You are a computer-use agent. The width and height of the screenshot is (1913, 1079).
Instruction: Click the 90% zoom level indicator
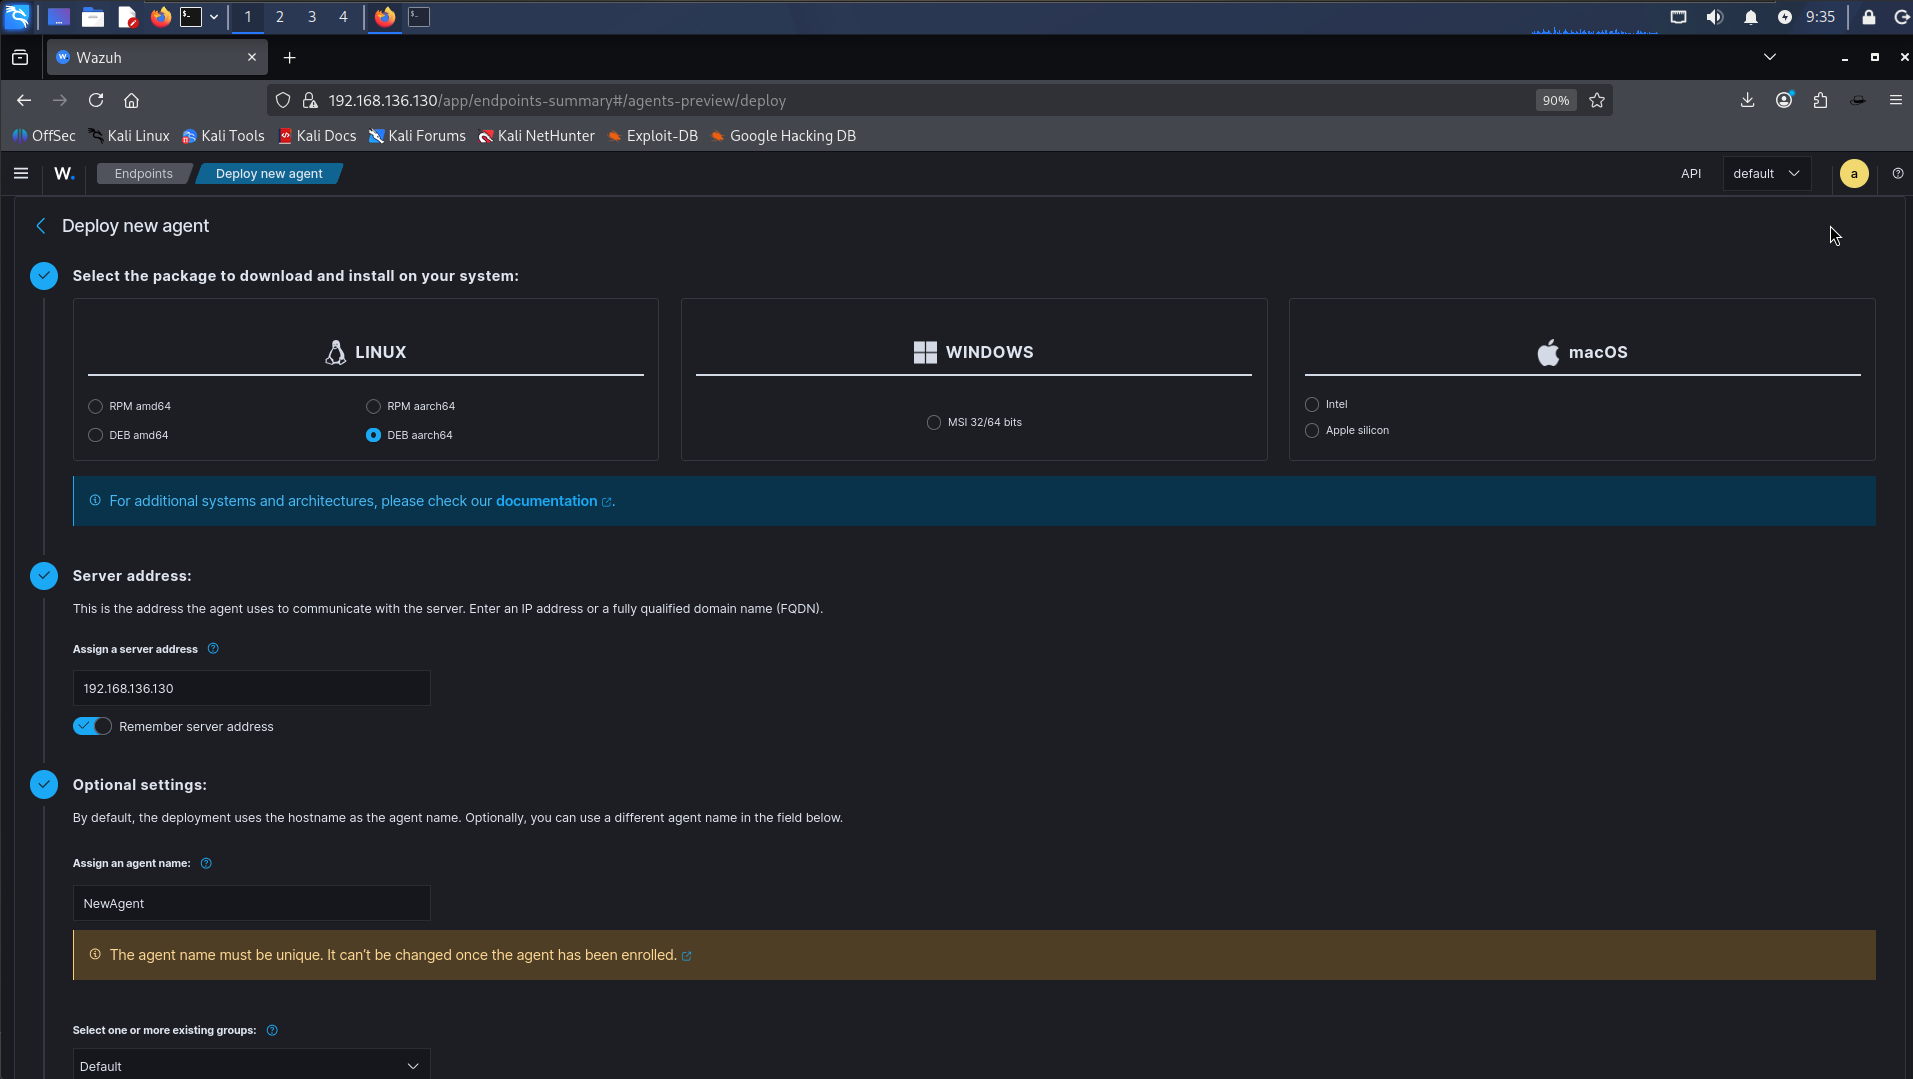(x=1555, y=100)
